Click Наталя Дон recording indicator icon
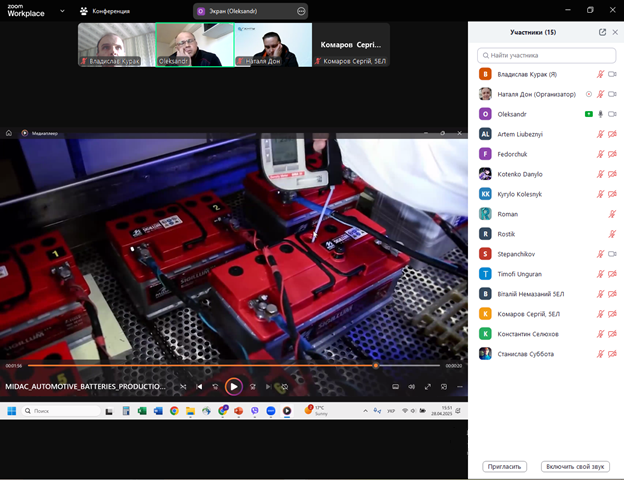Viewport: 625px width, 480px height. (589, 94)
